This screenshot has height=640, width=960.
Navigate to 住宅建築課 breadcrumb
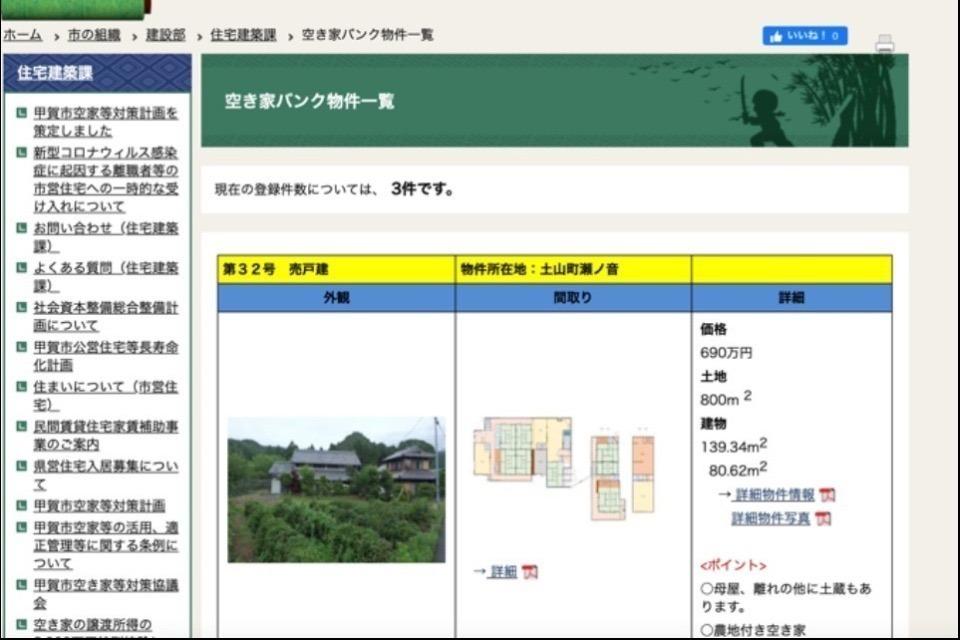[x=243, y=35]
